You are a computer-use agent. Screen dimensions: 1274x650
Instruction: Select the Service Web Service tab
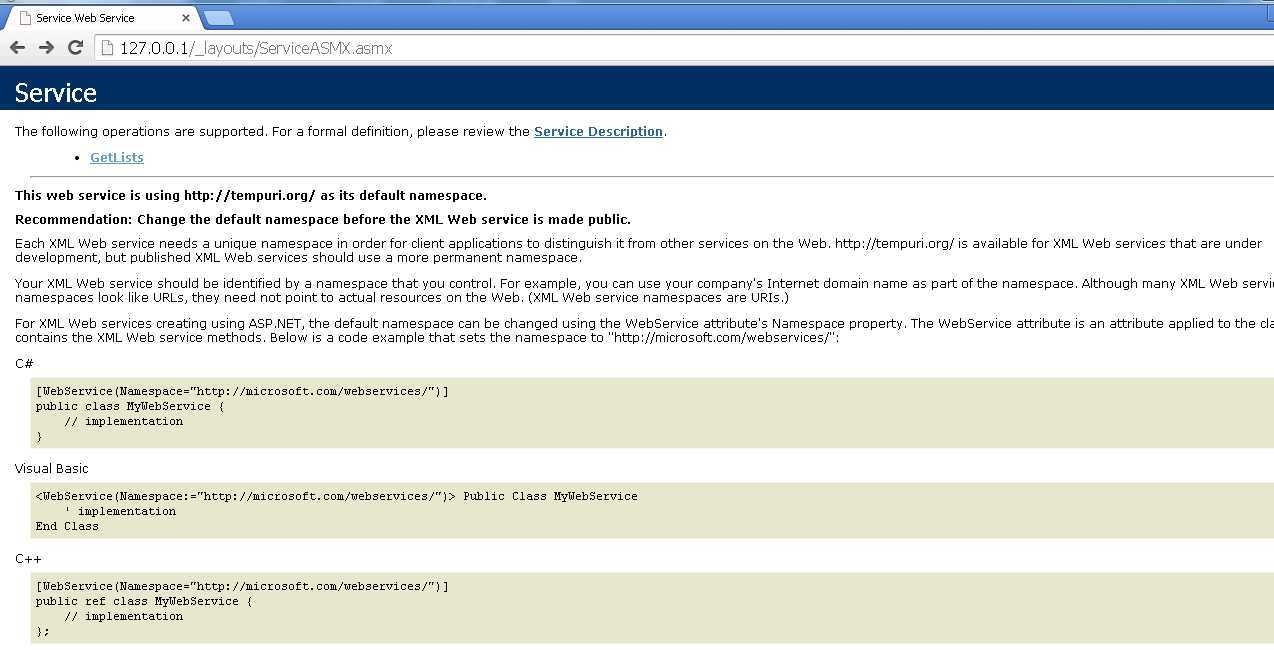point(90,18)
